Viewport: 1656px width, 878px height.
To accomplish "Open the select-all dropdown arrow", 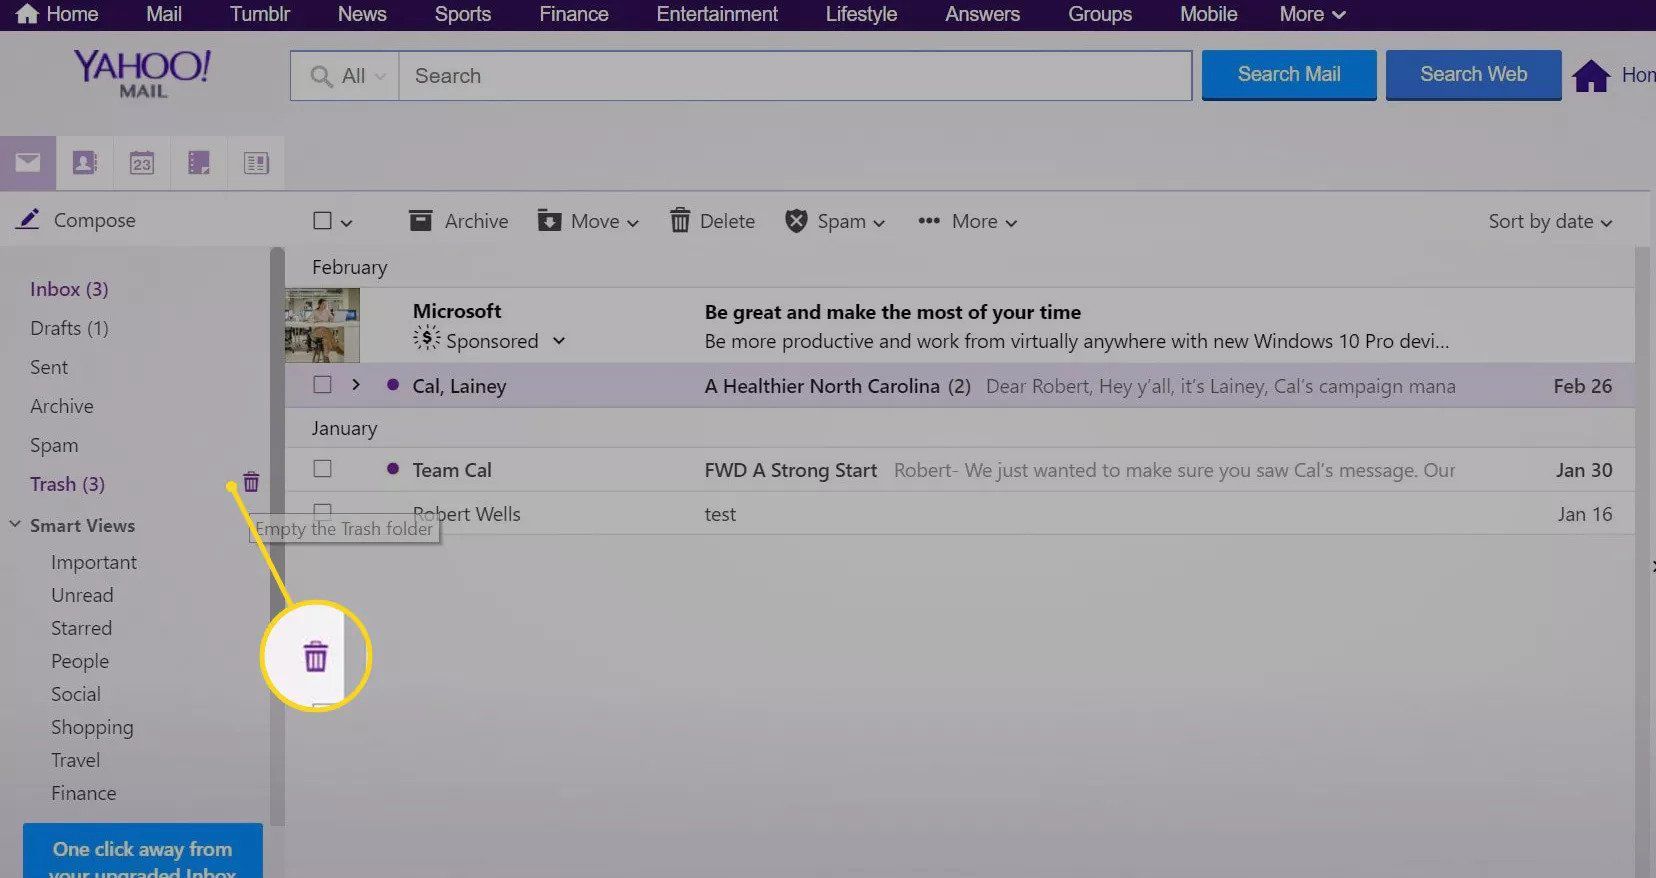I will [x=346, y=223].
